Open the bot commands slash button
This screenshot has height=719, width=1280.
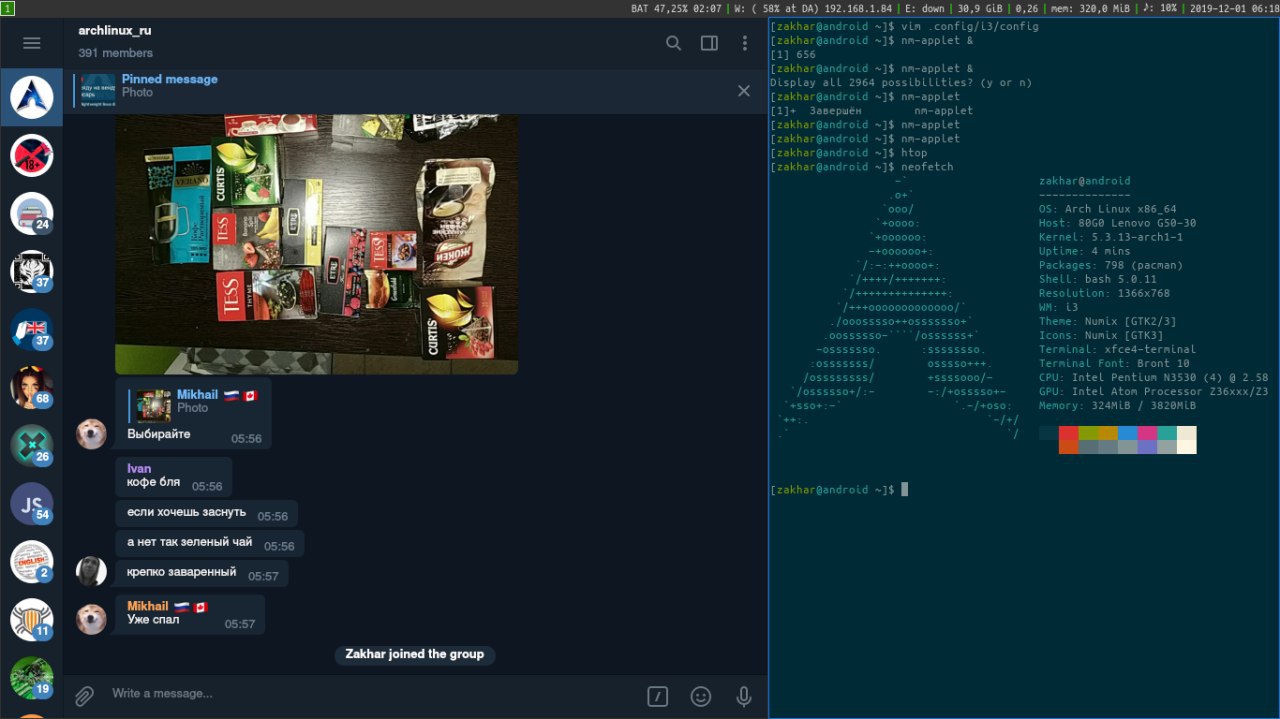[x=657, y=696]
